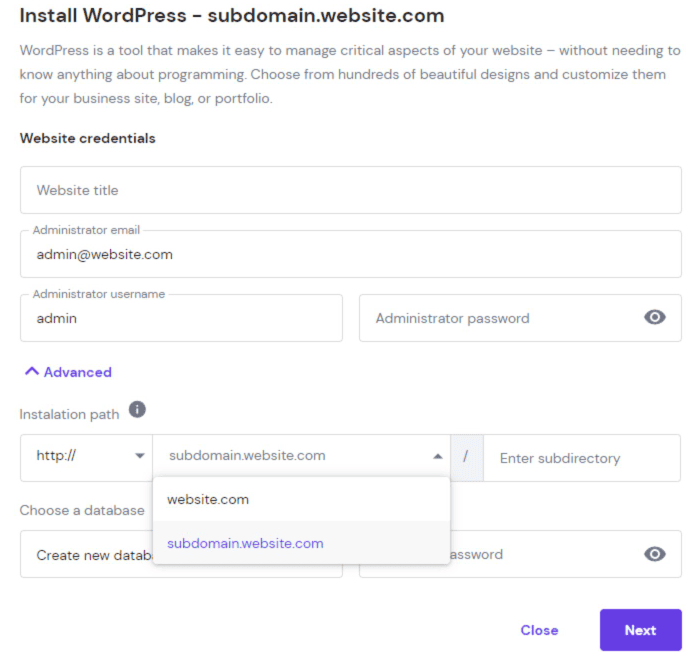Select website.com from the domain list

(x=208, y=499)
